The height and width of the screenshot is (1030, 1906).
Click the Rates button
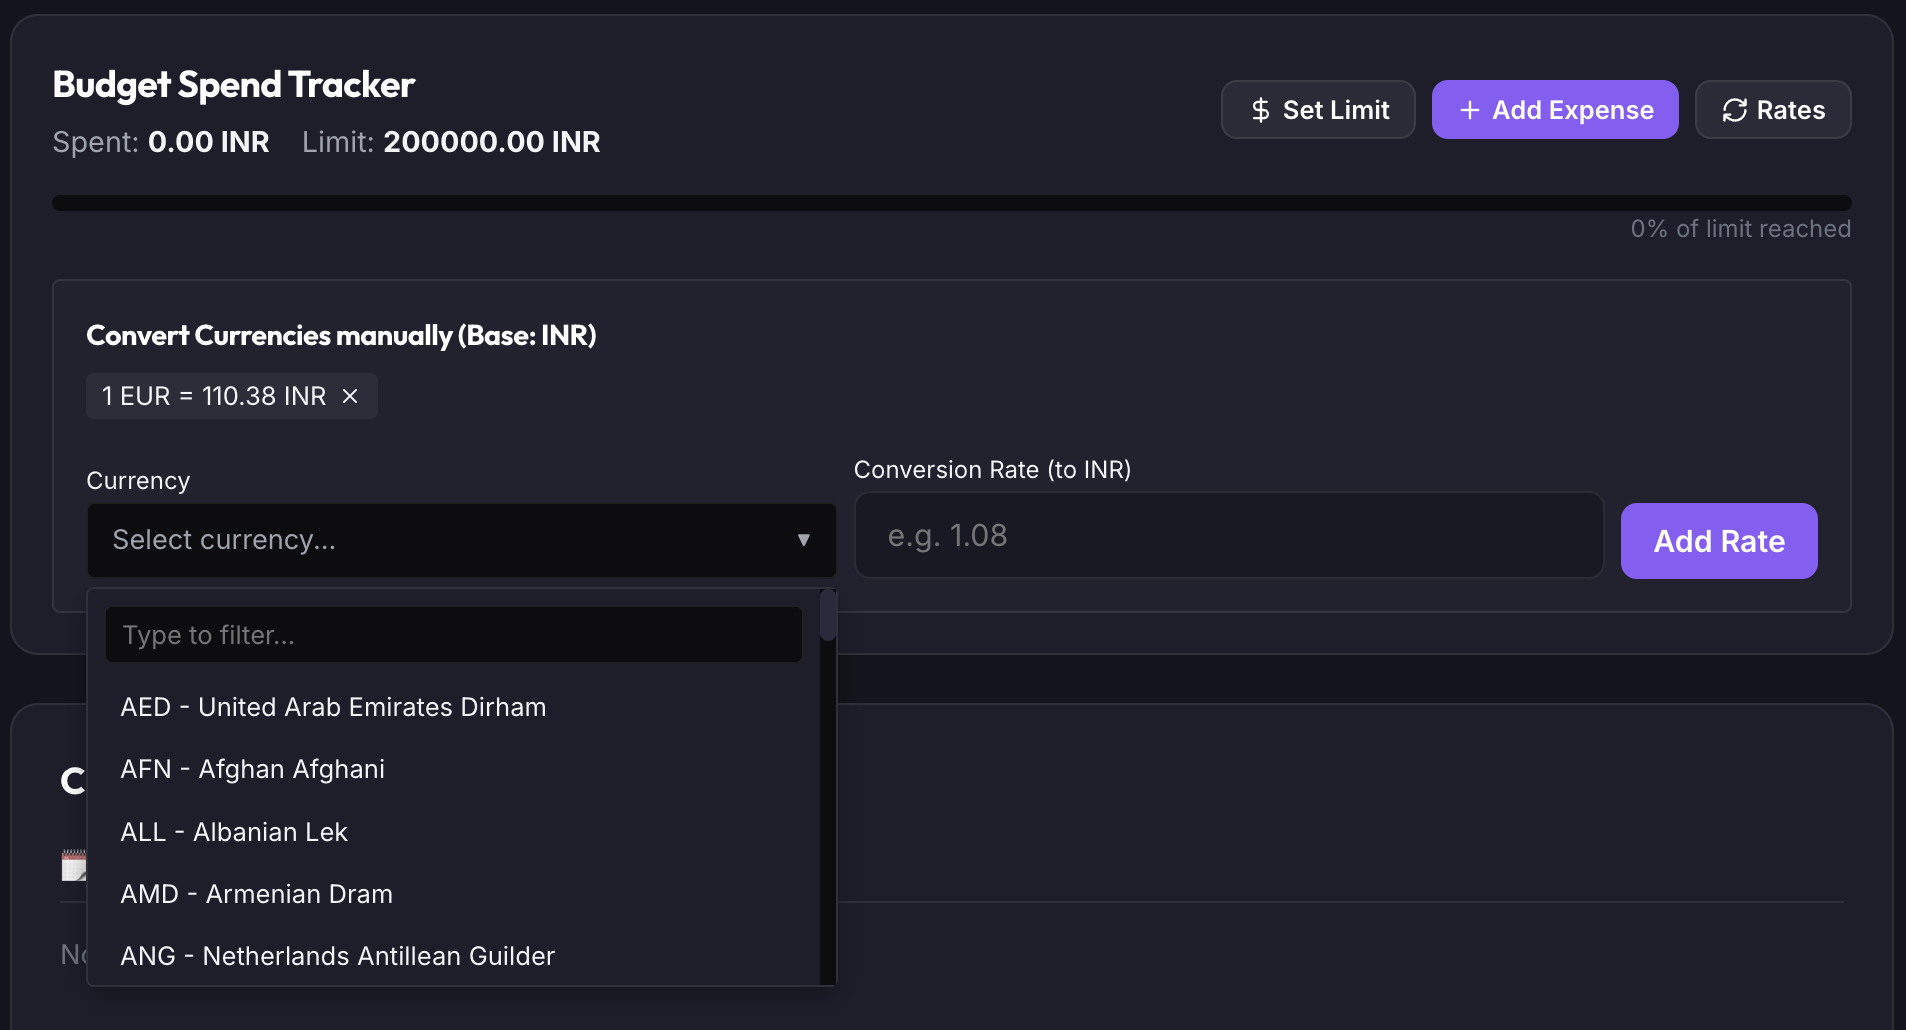pyautogui.click(x=1773, y=110)
